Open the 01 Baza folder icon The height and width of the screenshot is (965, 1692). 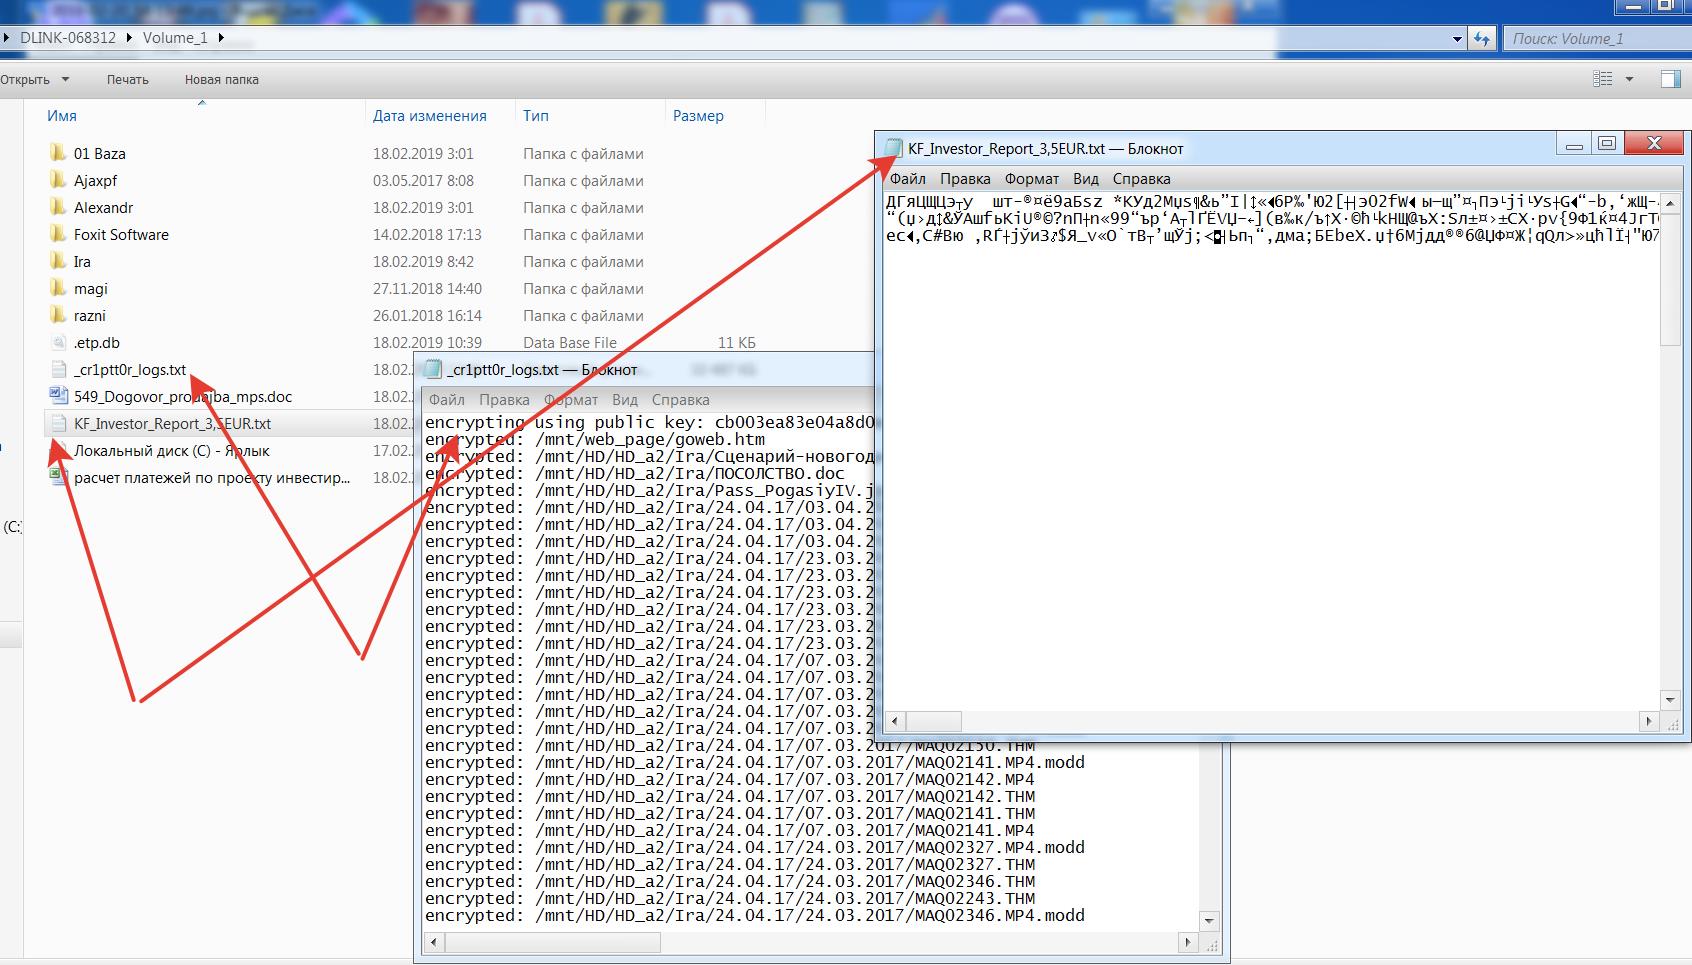tap(58, 153)
